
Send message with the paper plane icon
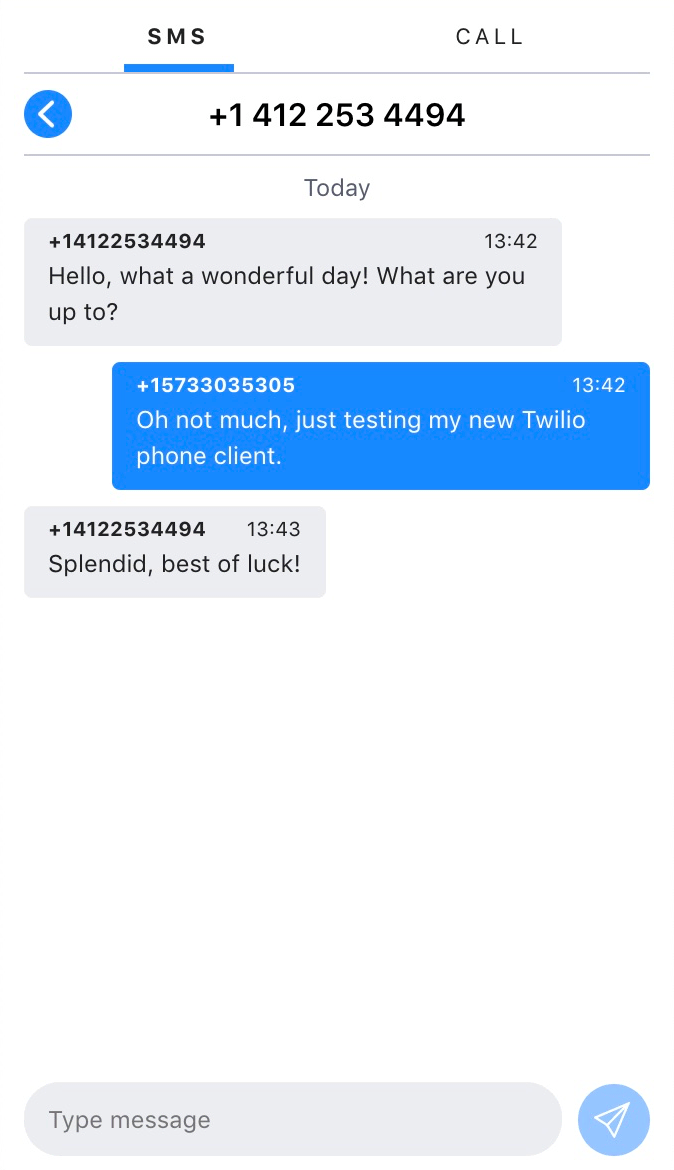click(x=613, y=1119)
